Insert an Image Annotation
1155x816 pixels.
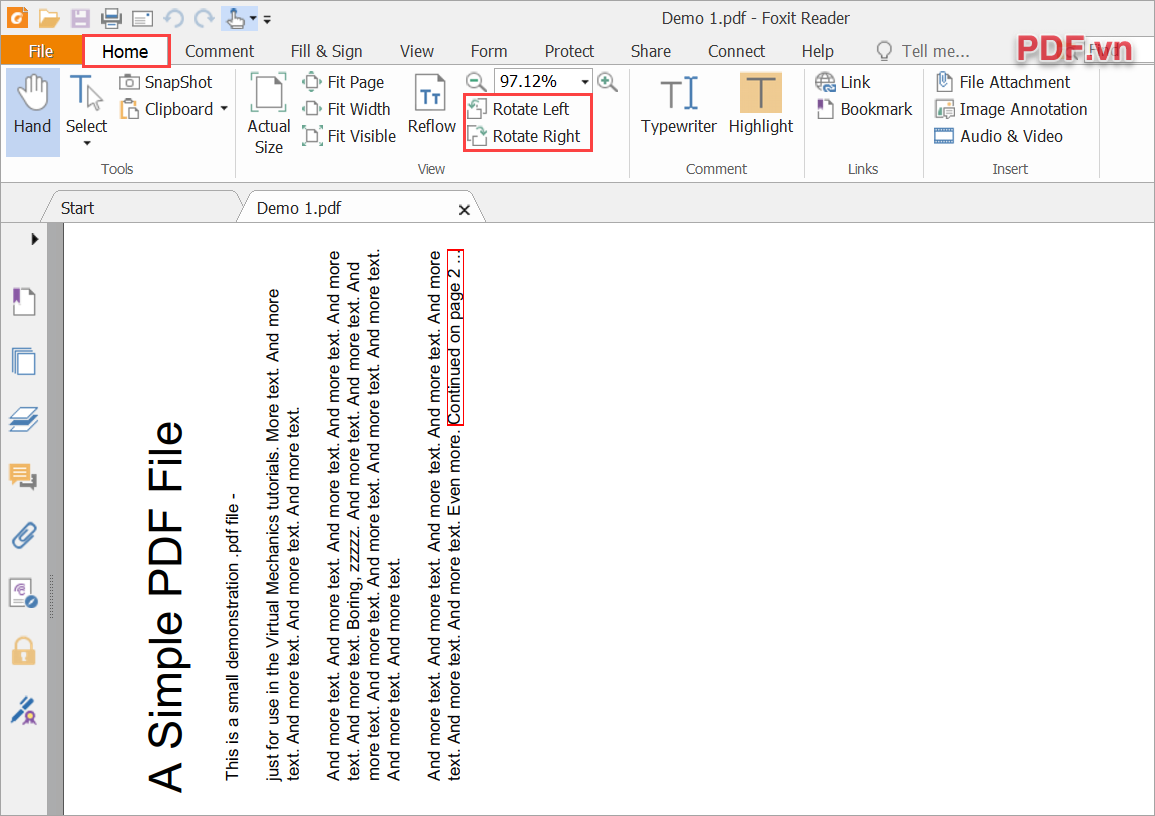[x=1011, y=109]
